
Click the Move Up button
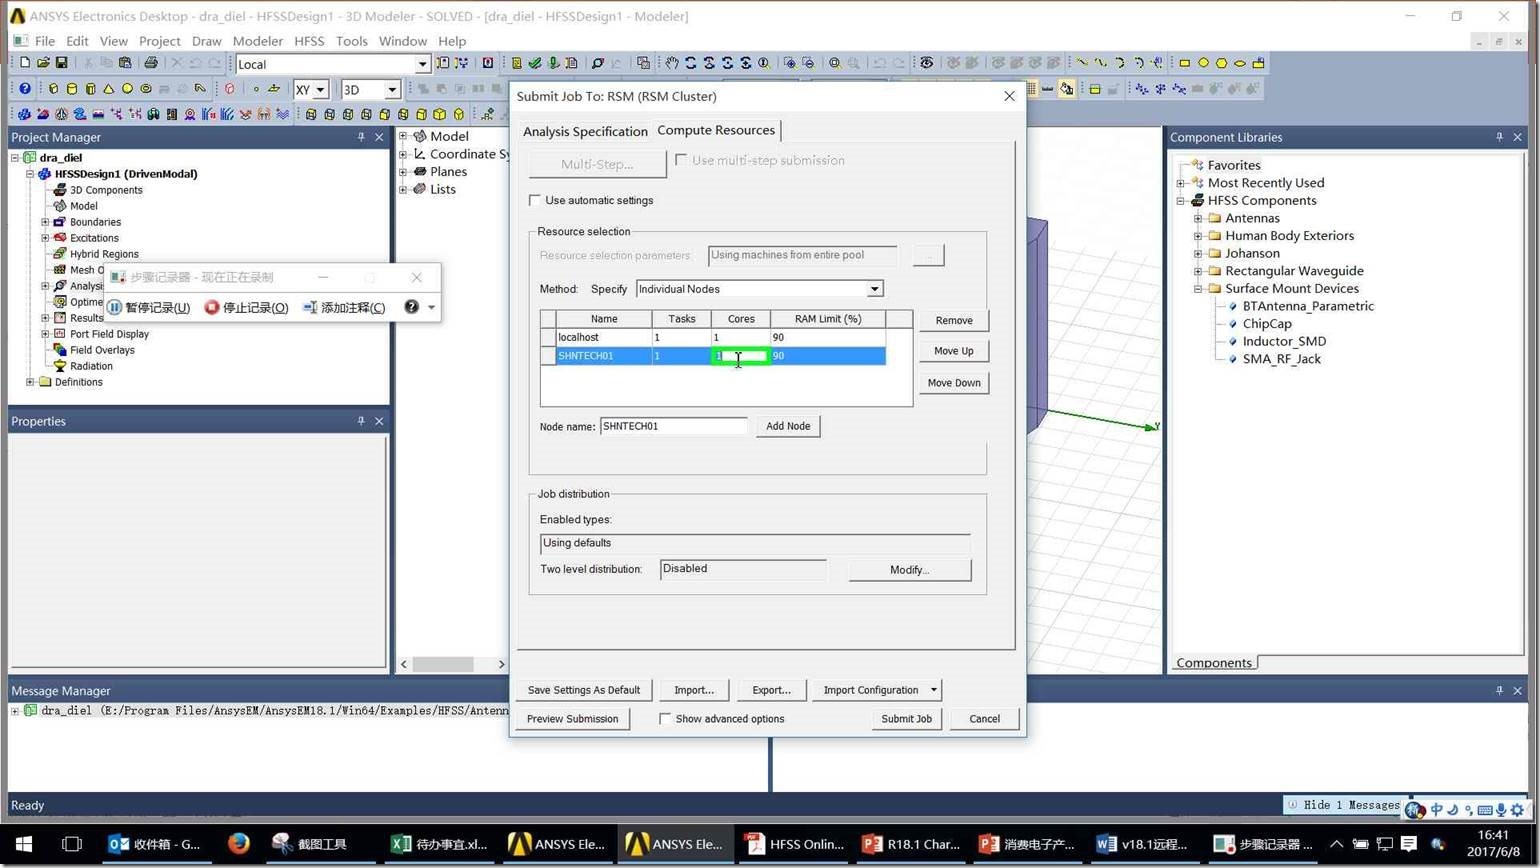click(x=954, y=351)
